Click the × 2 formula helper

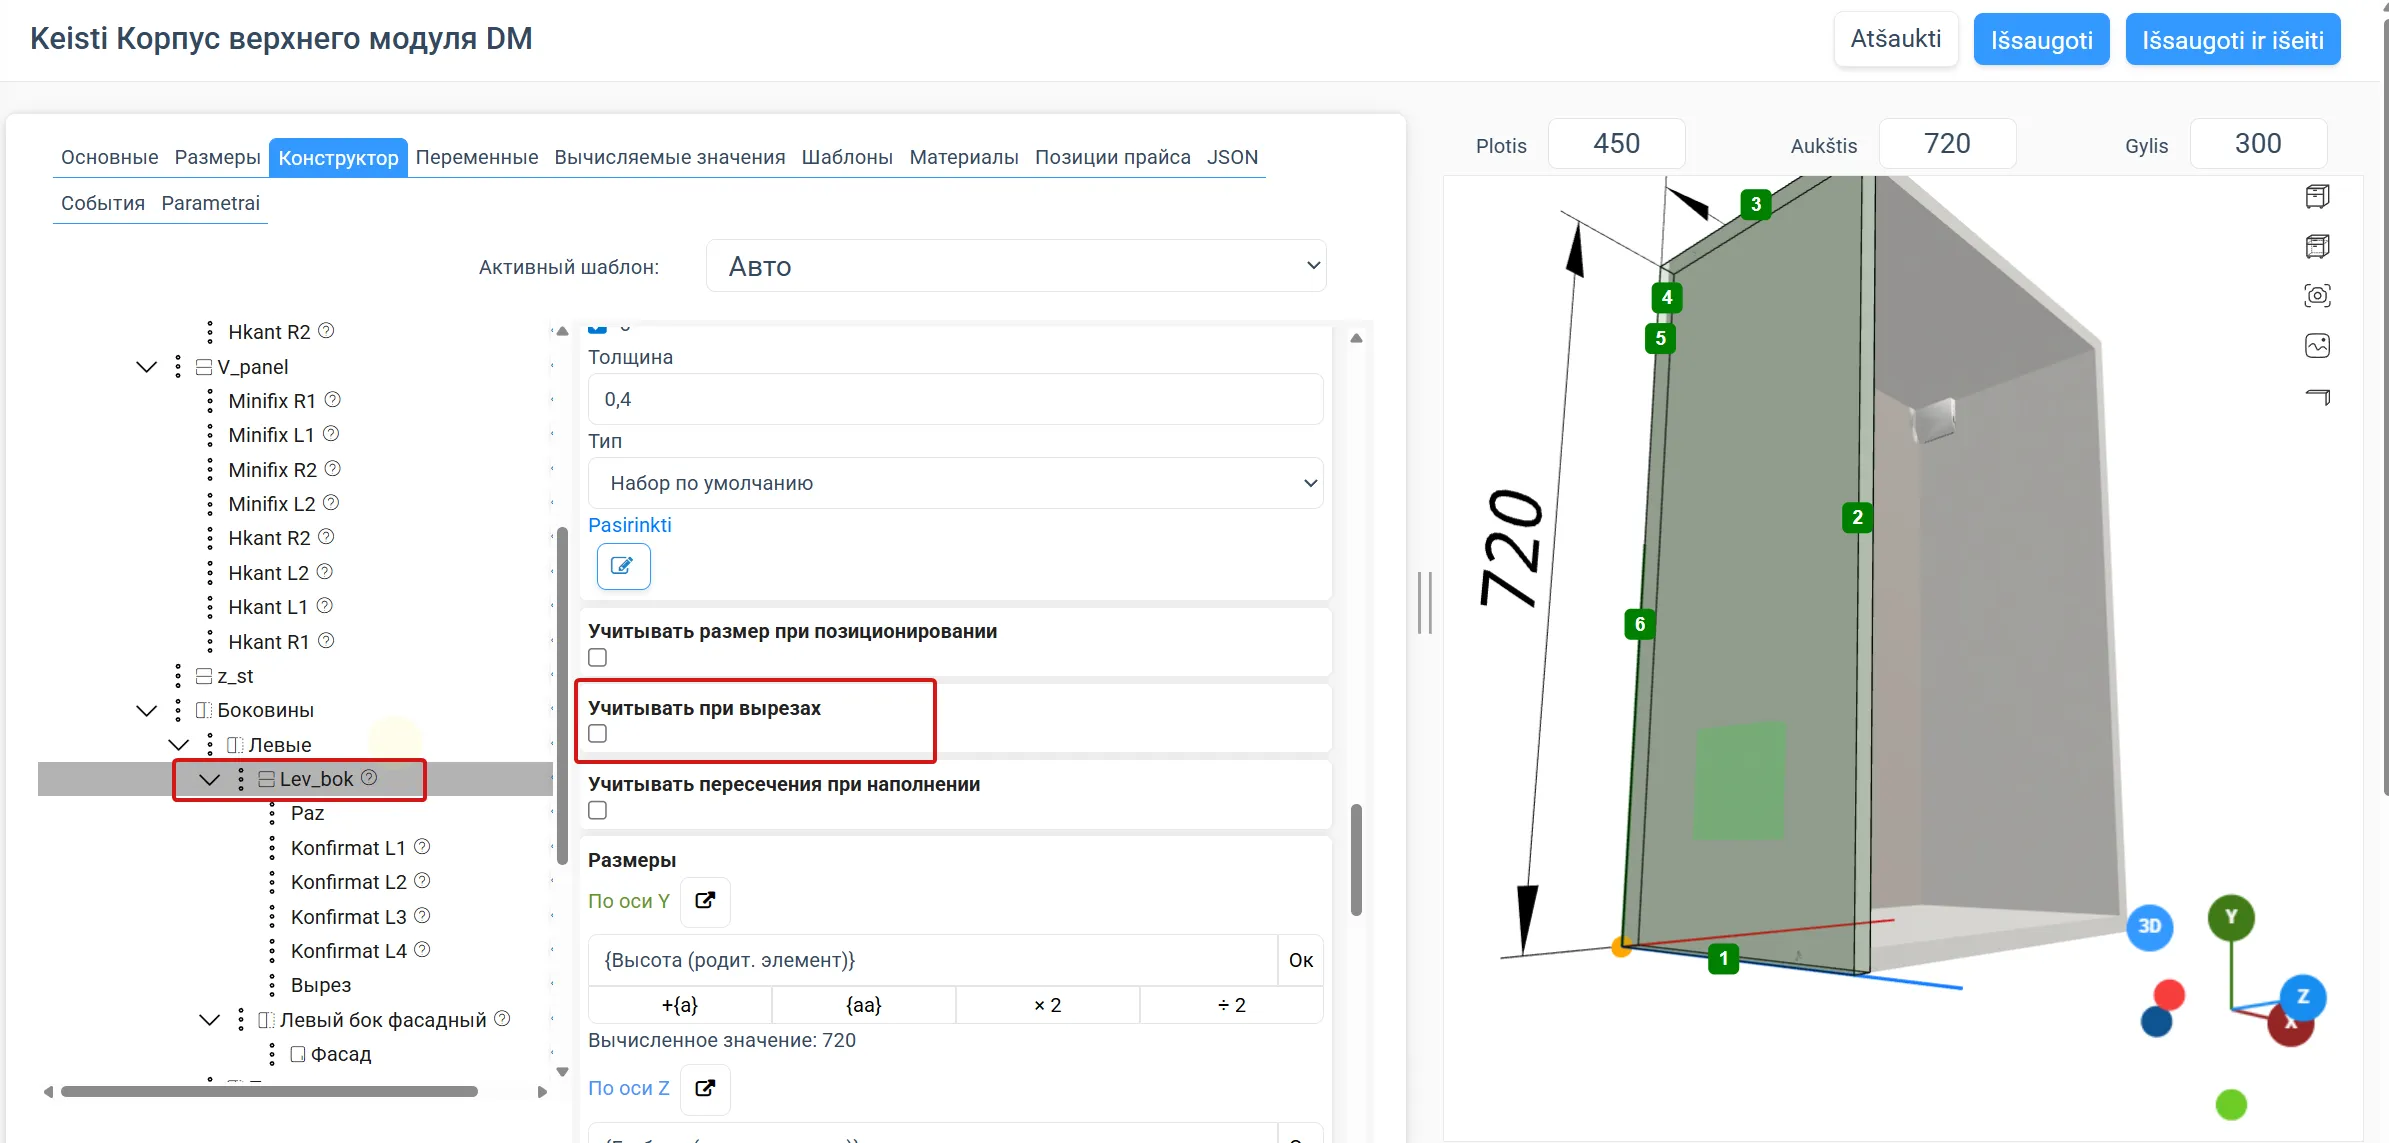(1047, 1005)
